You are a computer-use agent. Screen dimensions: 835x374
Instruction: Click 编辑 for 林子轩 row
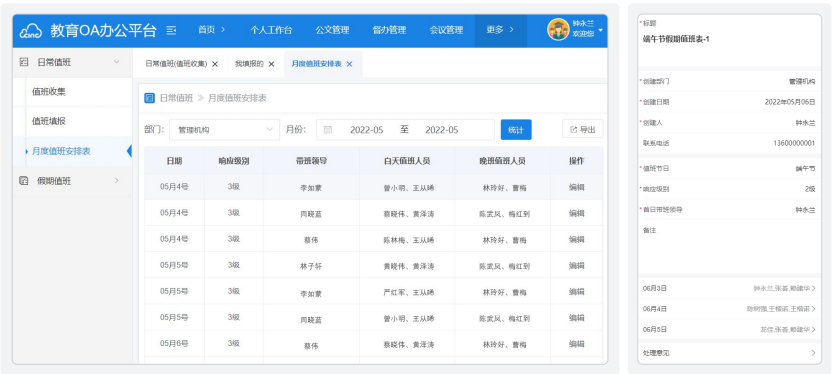coord(577,265)
